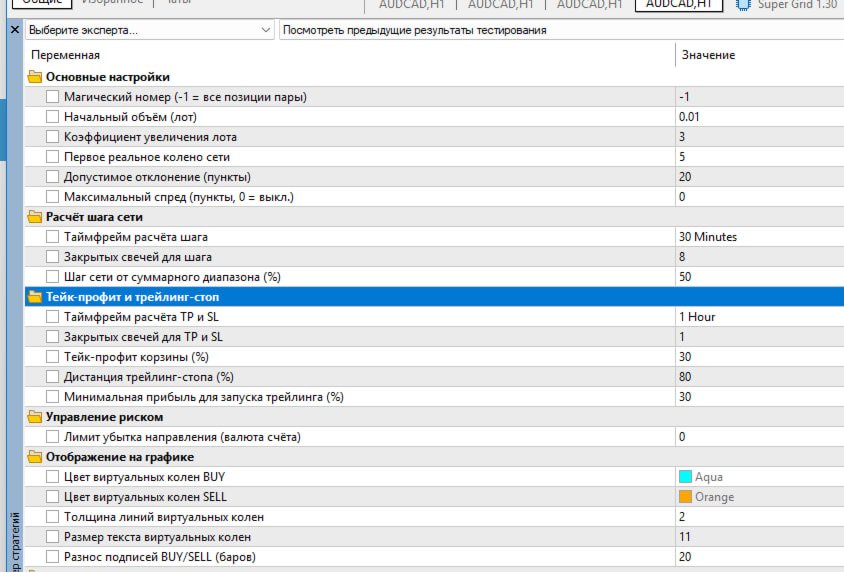Open the 'Выберите эксперта...' dropdown
The width and height of the screenshot is (844, 572).
(x=150, y=30)
